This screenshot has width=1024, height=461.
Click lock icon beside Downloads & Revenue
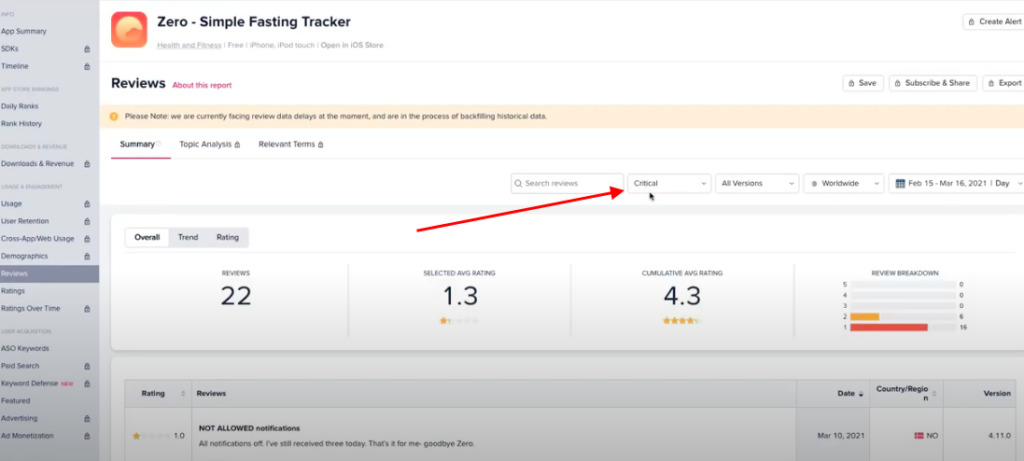[87, 164]
